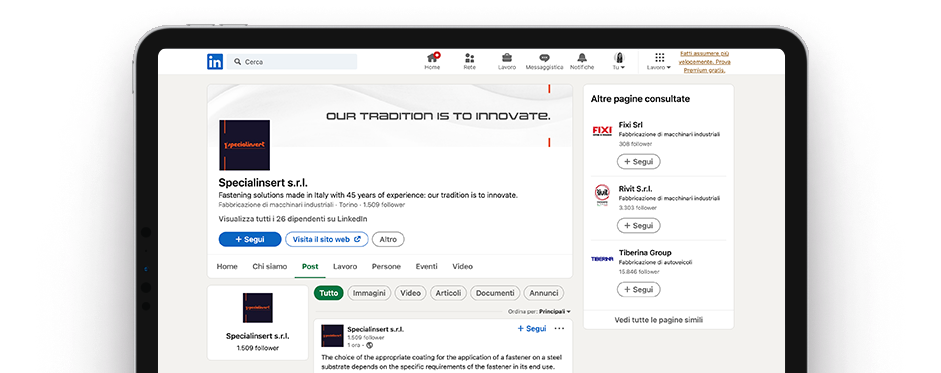Select the Documenti post filter
The image size is (941, 373).
coord(495,293)
